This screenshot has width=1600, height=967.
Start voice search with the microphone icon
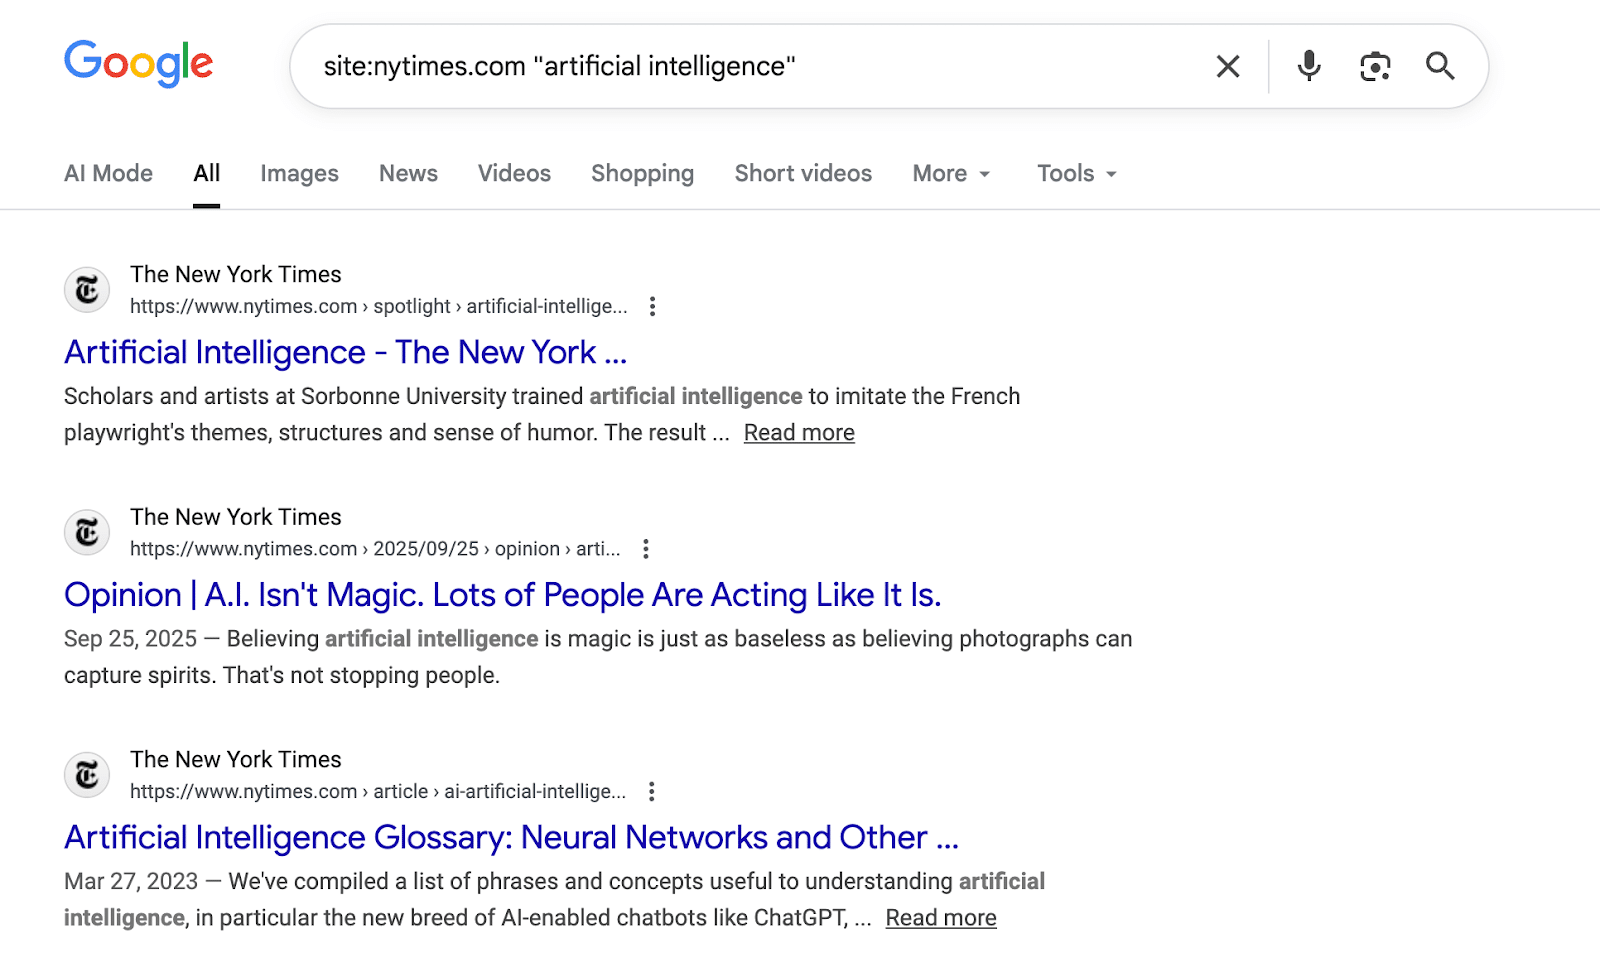tap(1307, 66)
